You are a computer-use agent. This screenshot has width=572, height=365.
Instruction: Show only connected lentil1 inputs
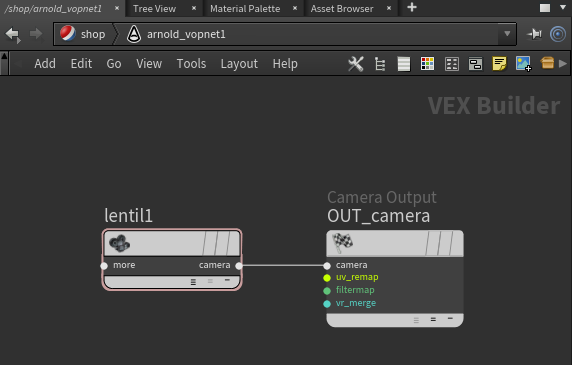(x=210, y=281)
